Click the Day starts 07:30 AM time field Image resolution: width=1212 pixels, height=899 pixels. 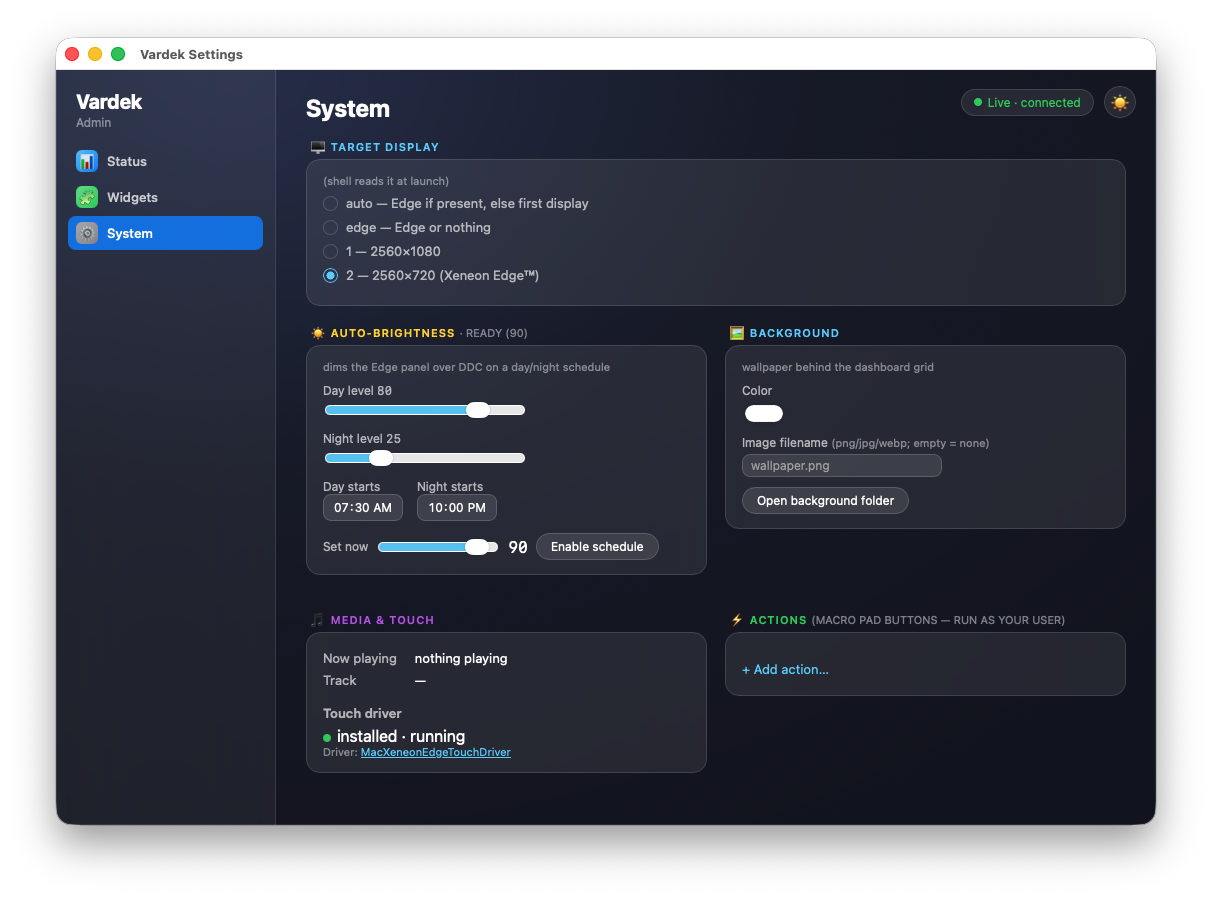[x=363, y=508]
